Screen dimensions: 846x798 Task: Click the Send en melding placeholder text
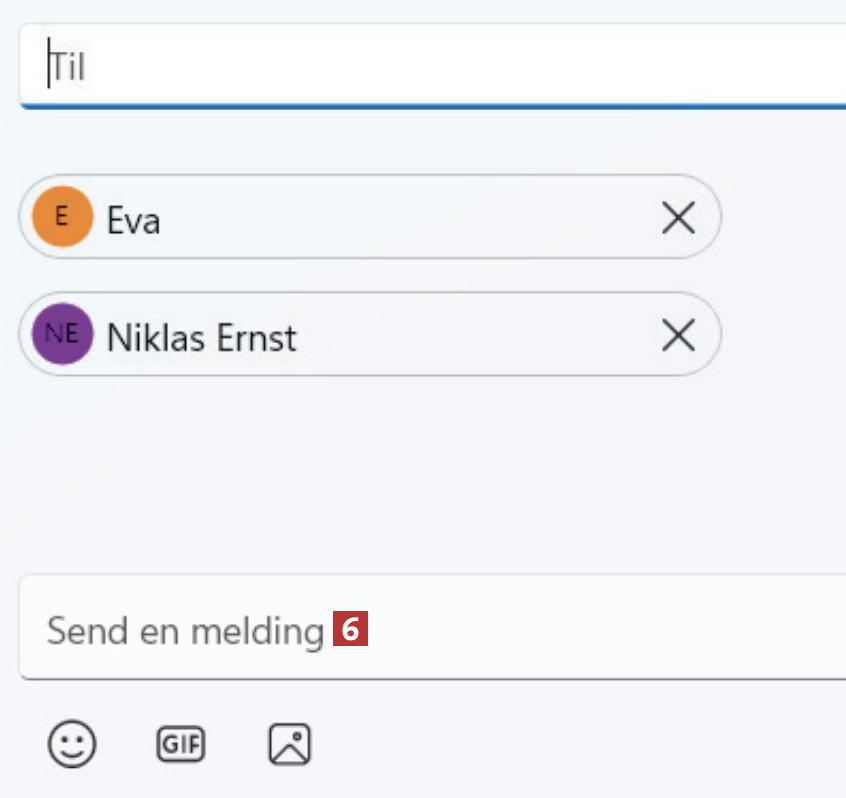pos(186,631)
